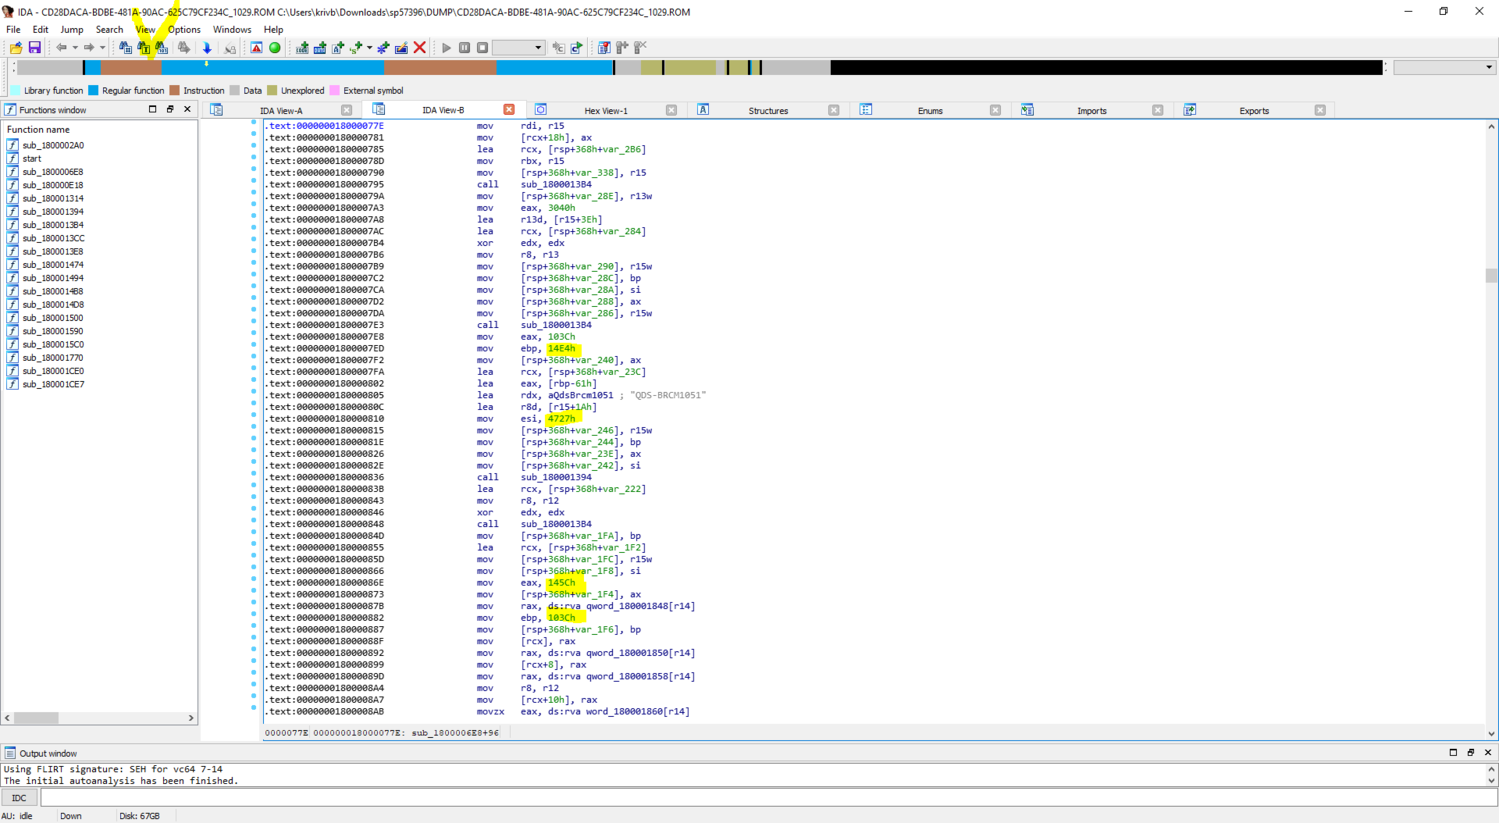
Task: Click the Regular function legend swatch
Action: 93,90
